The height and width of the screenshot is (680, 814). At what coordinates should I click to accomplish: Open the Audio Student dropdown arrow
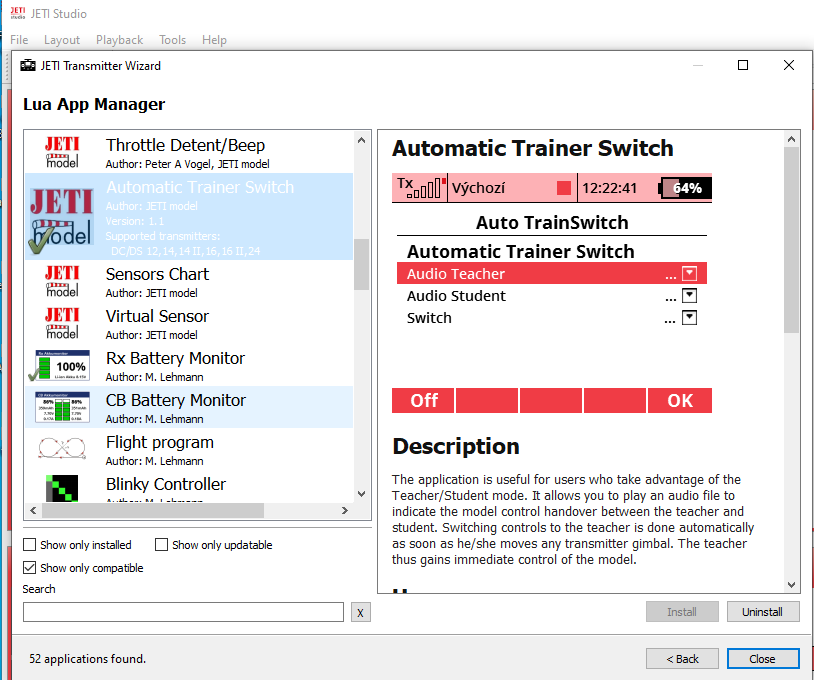tap(689, 295)
